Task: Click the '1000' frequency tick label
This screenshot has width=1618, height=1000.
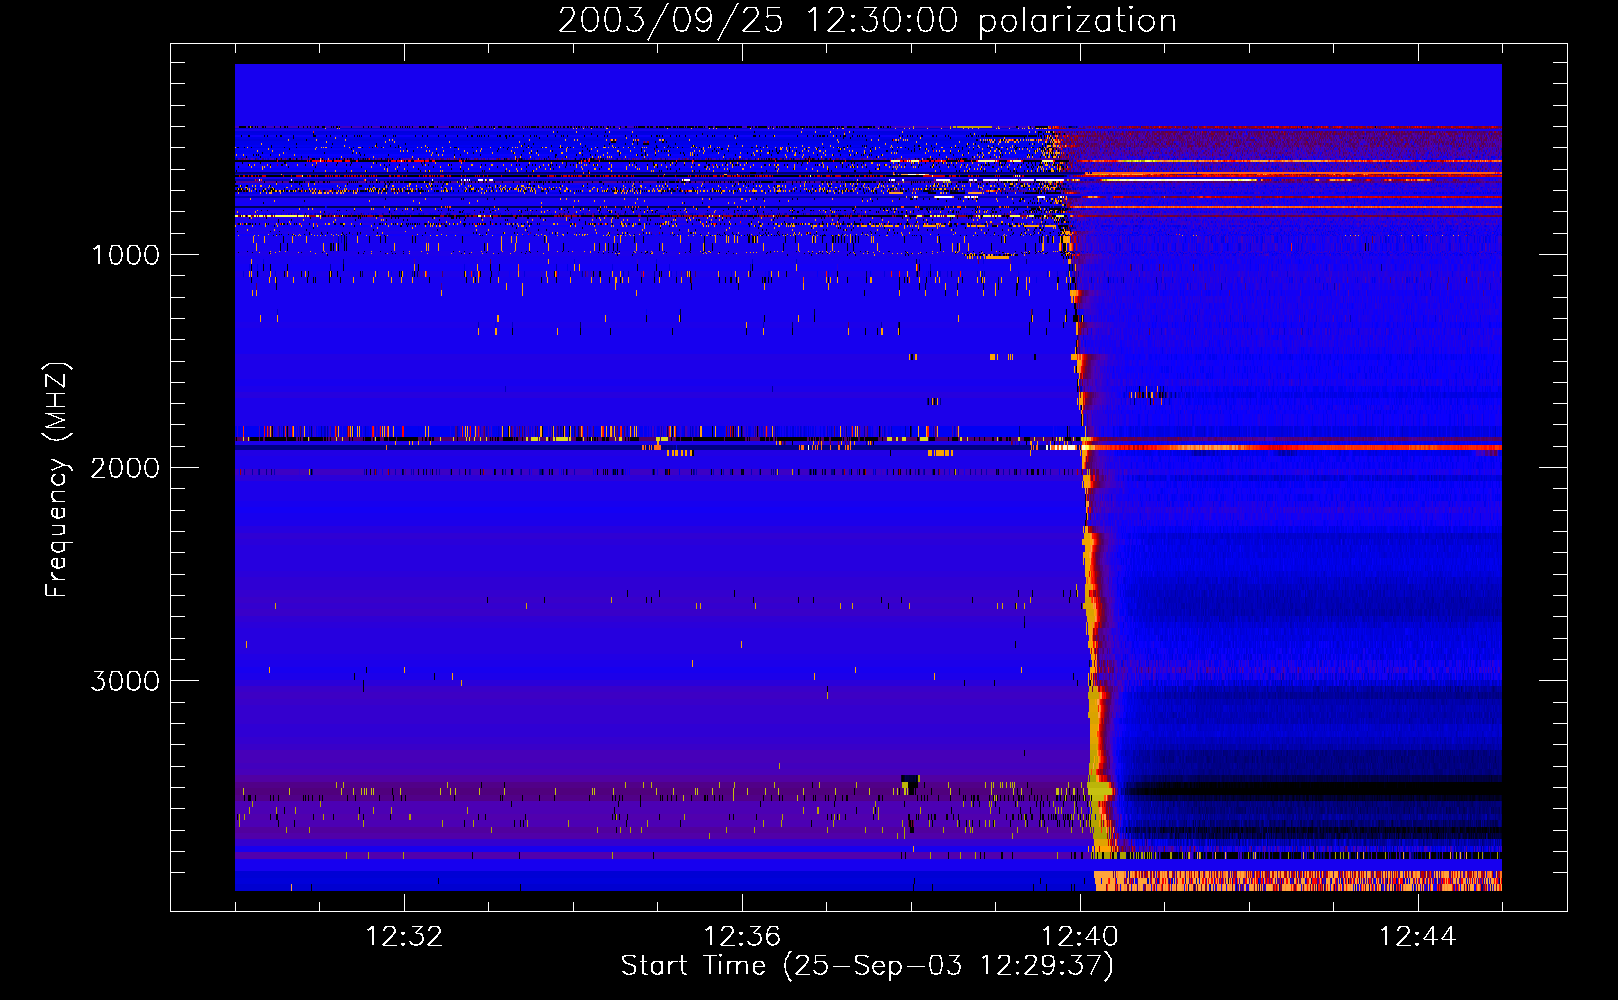Action: click(x=125, y=255)
